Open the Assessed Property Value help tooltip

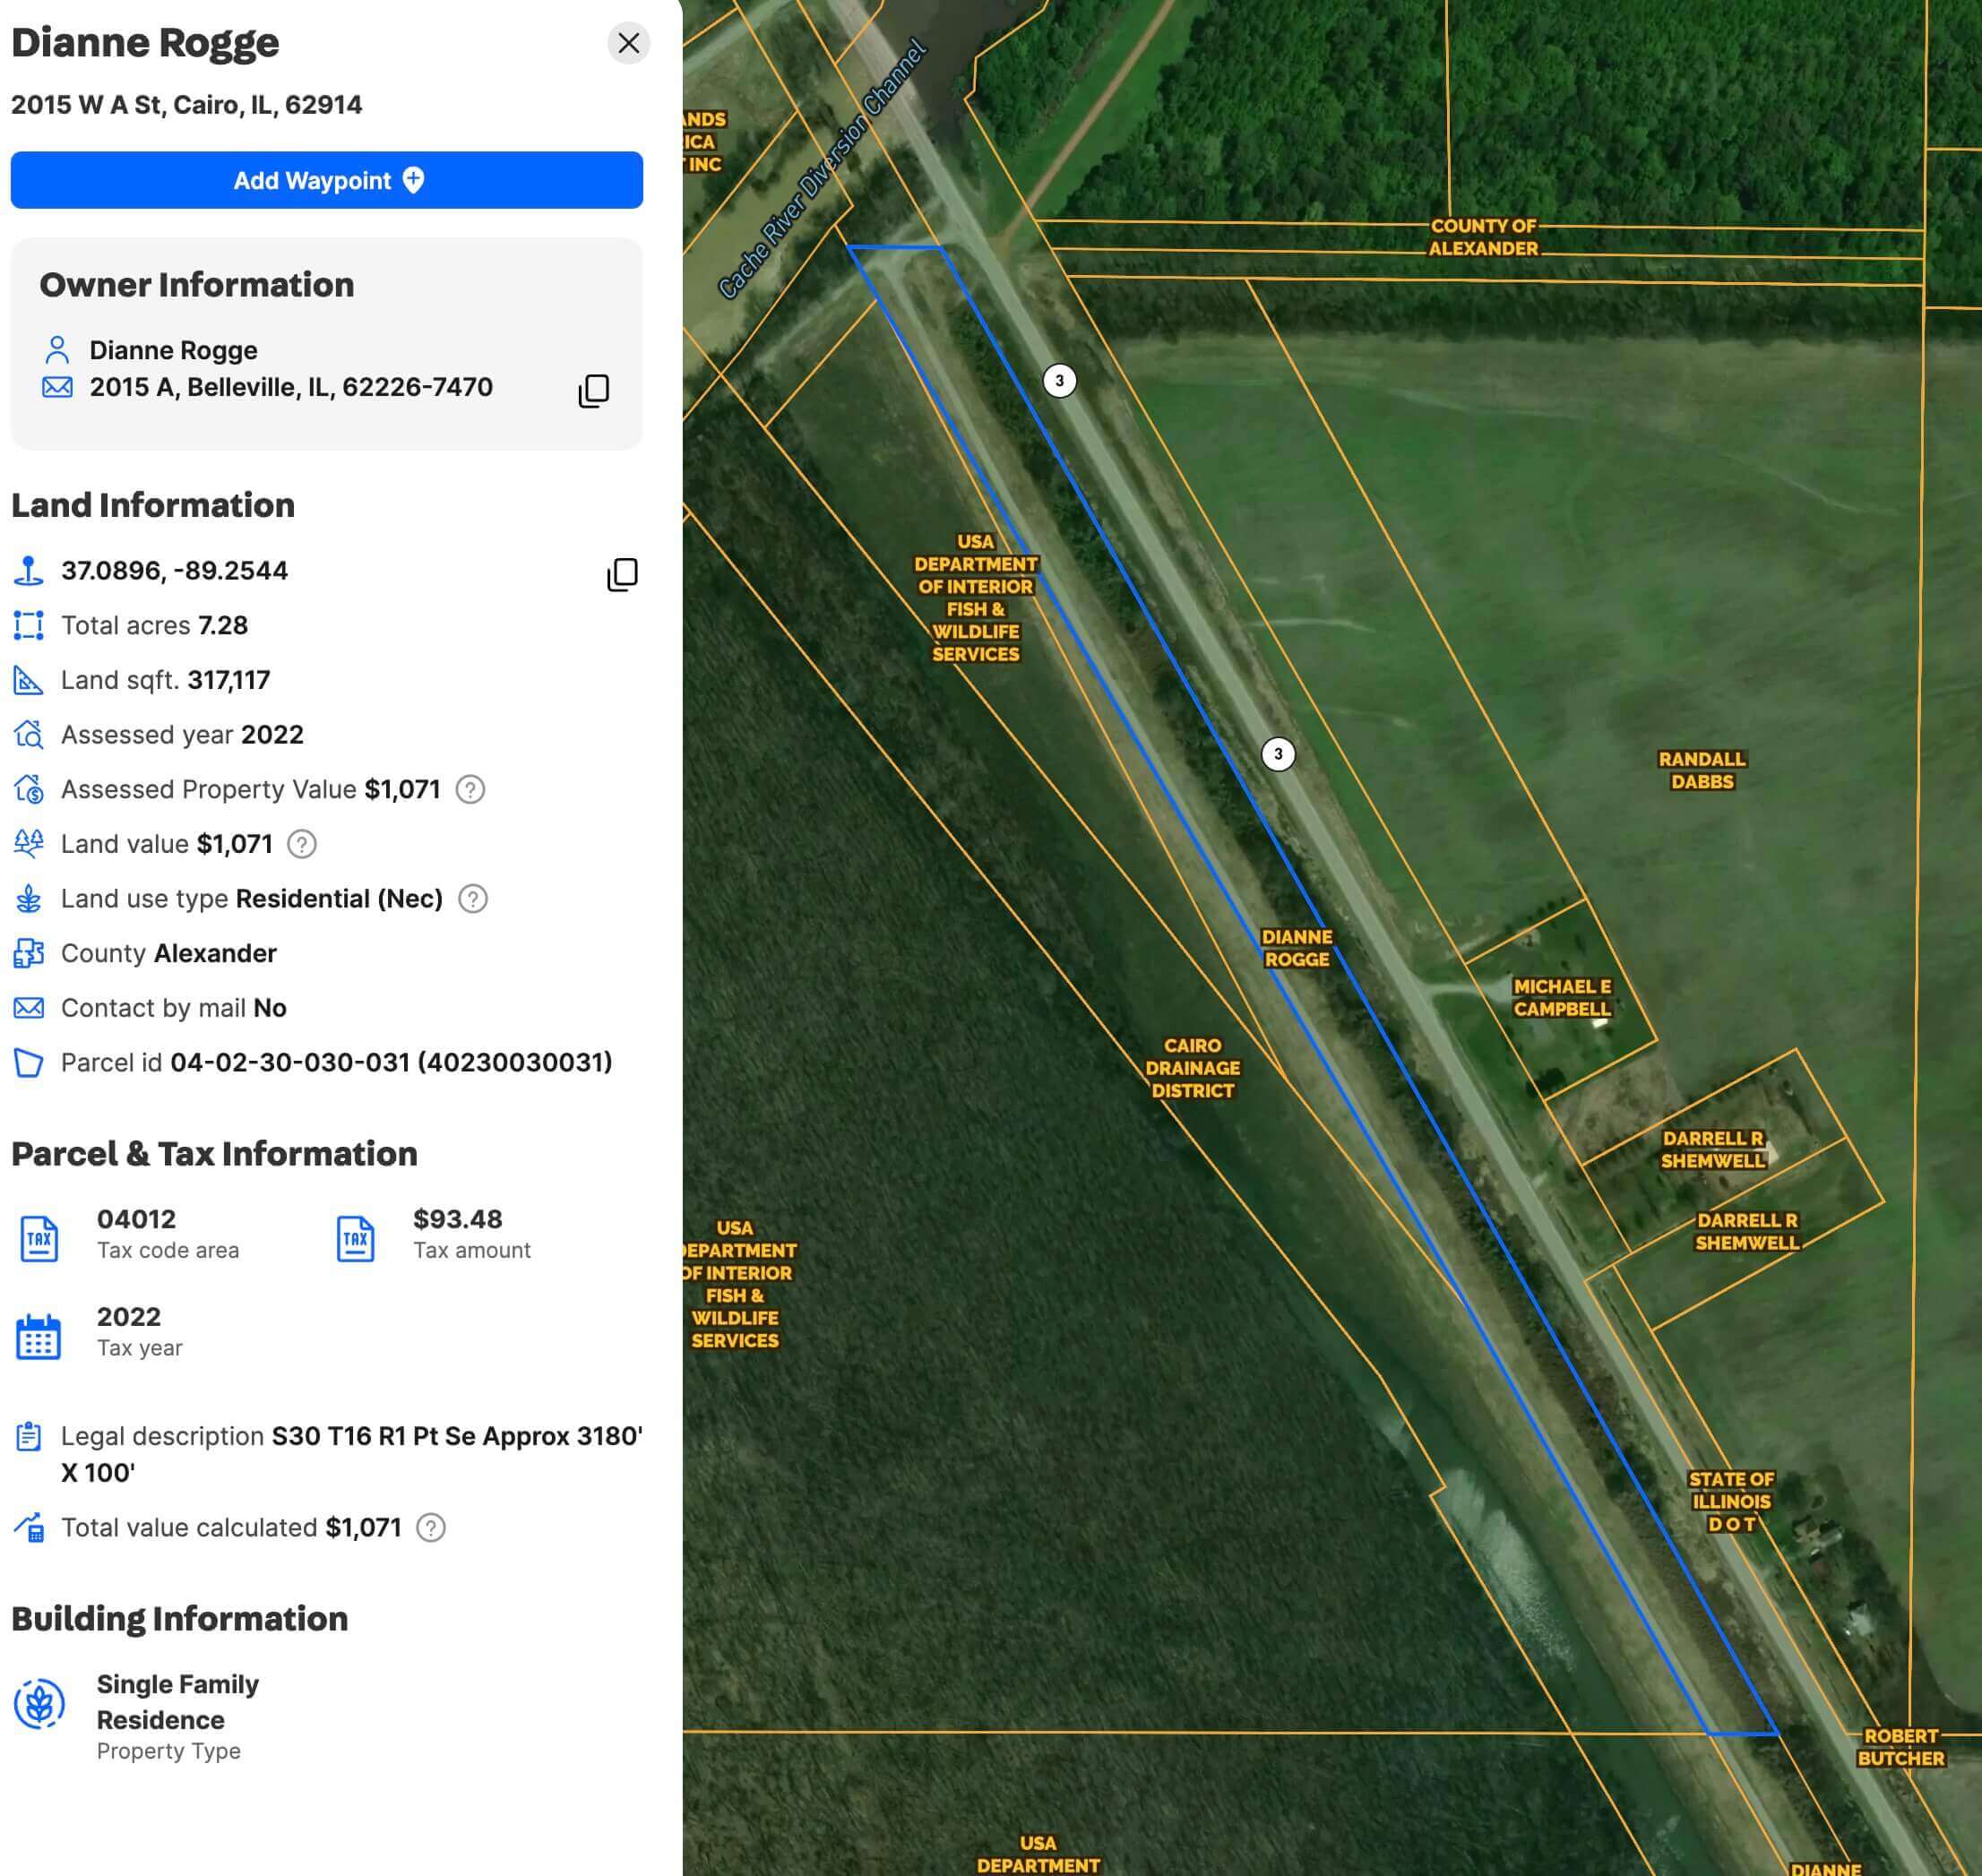point(472,790)
